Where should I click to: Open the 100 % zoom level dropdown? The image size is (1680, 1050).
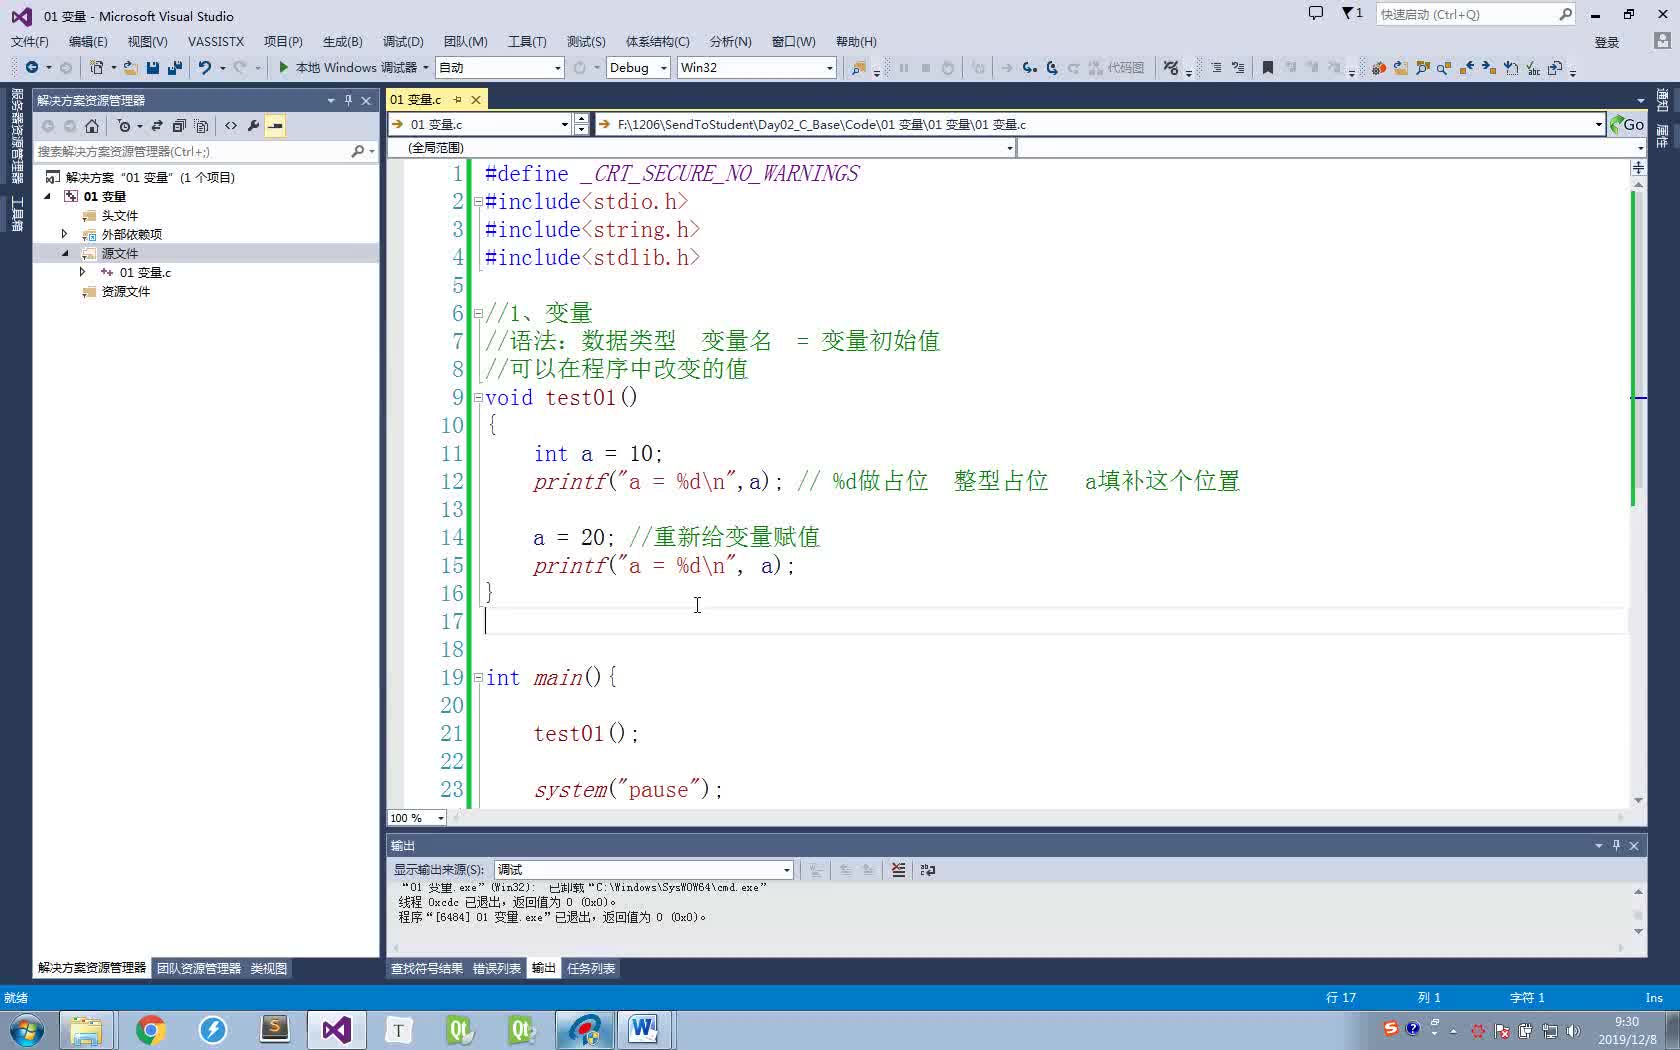(440, 818)
